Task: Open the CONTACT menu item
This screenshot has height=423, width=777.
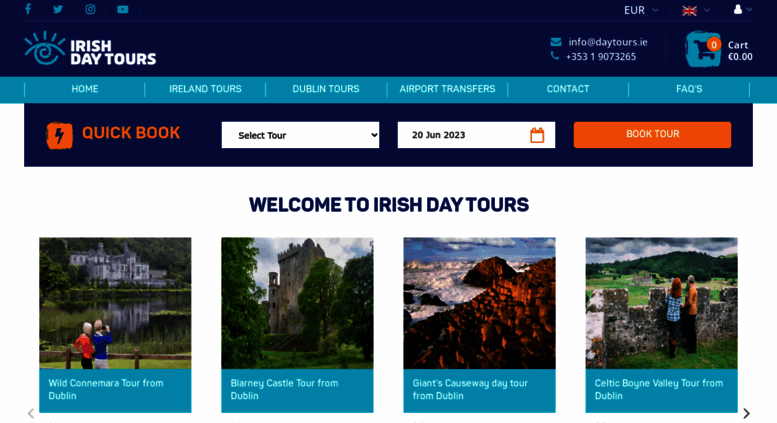Action: [568, 89]
